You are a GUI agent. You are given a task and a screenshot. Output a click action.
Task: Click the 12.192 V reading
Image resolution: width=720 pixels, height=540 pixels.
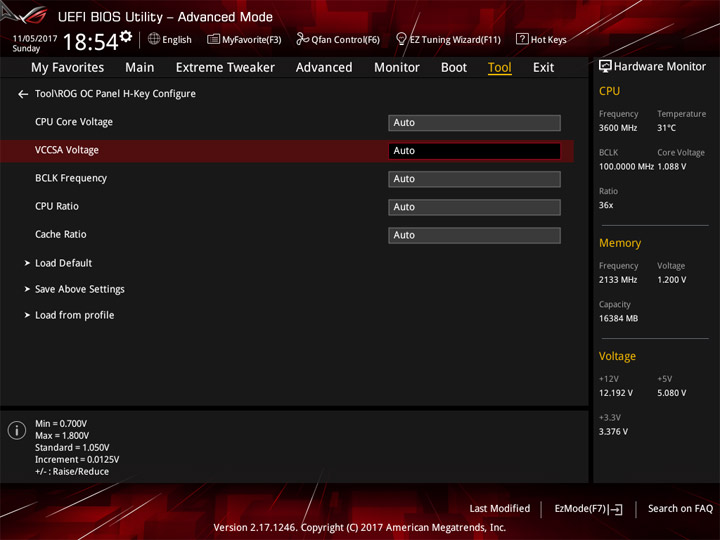point(616,393)
